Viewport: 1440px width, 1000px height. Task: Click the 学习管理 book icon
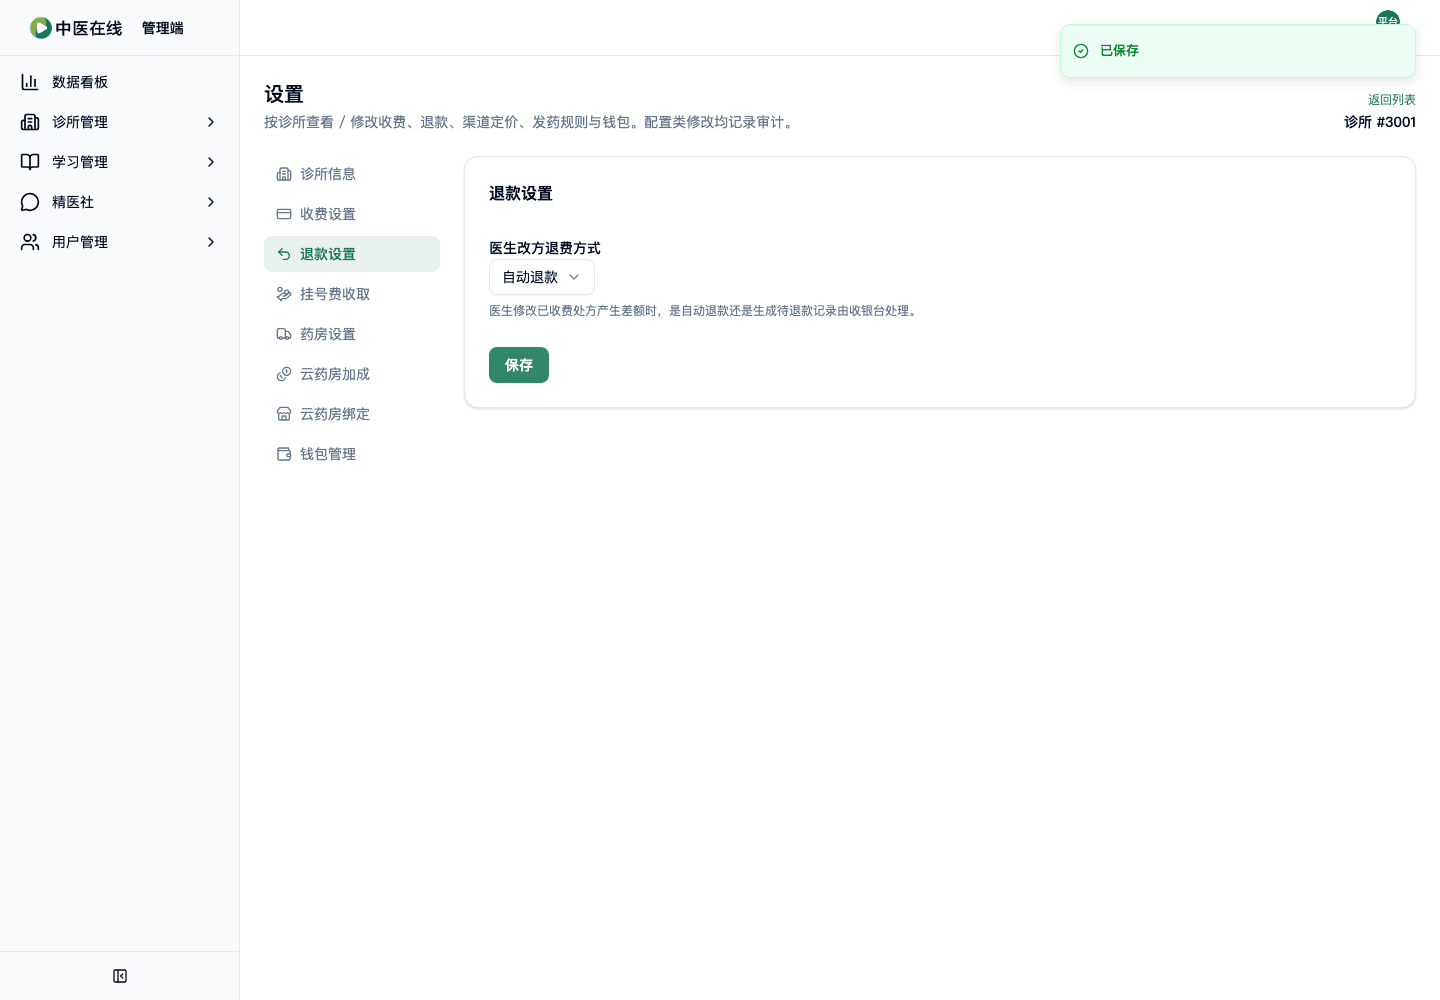coord(30,162)
